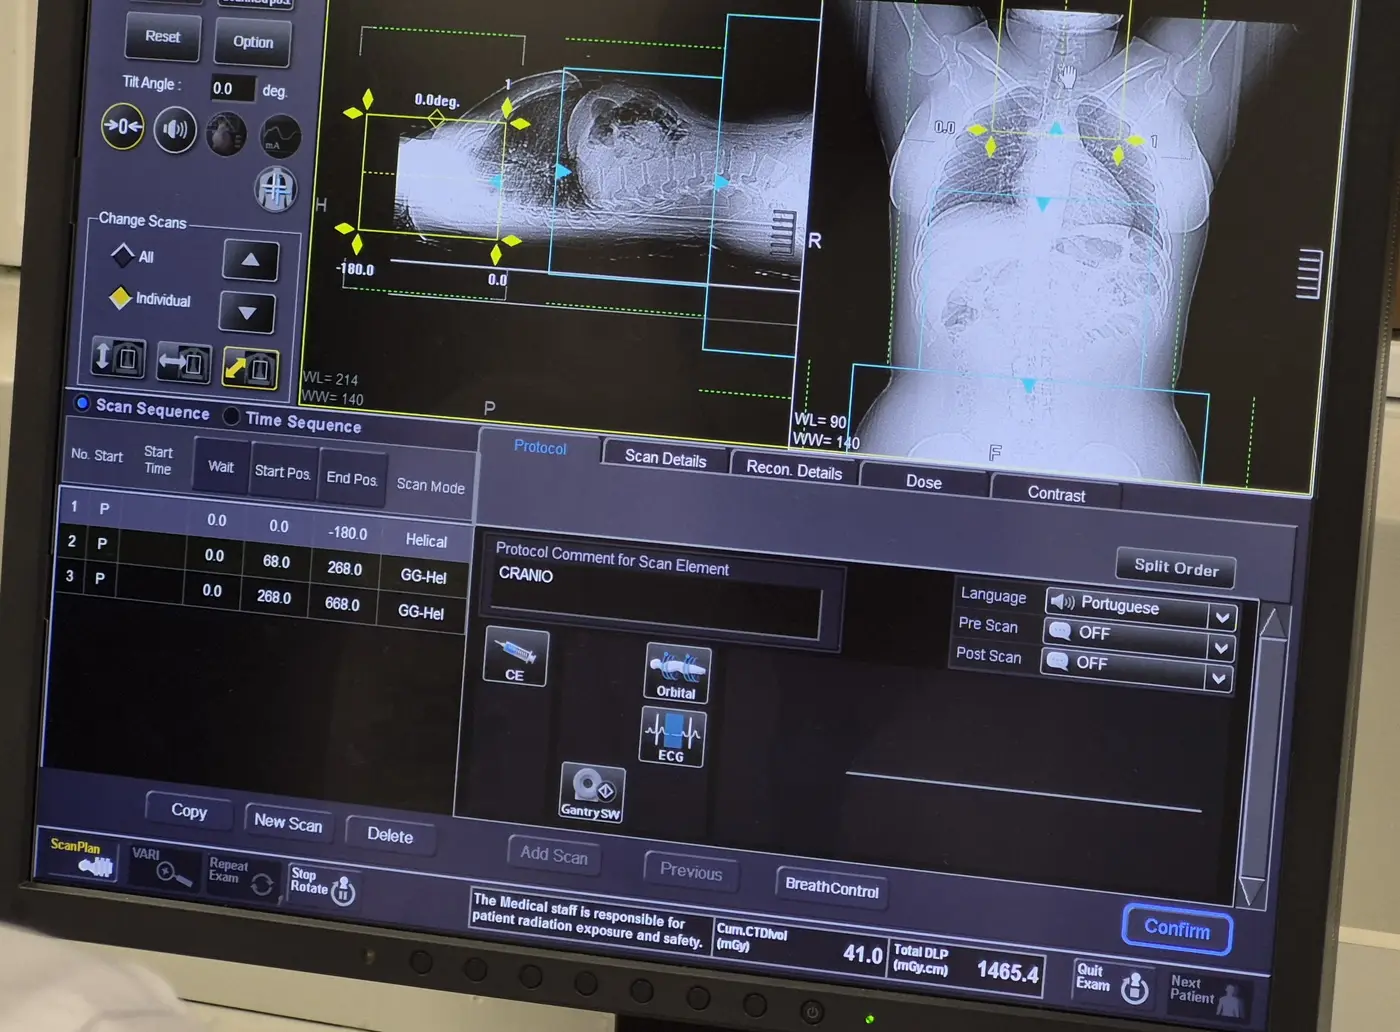The width and height of the screenshot is (1400, 1032).
Task: Click the CE contrast injection icon
Action: [x=516, y=657]
